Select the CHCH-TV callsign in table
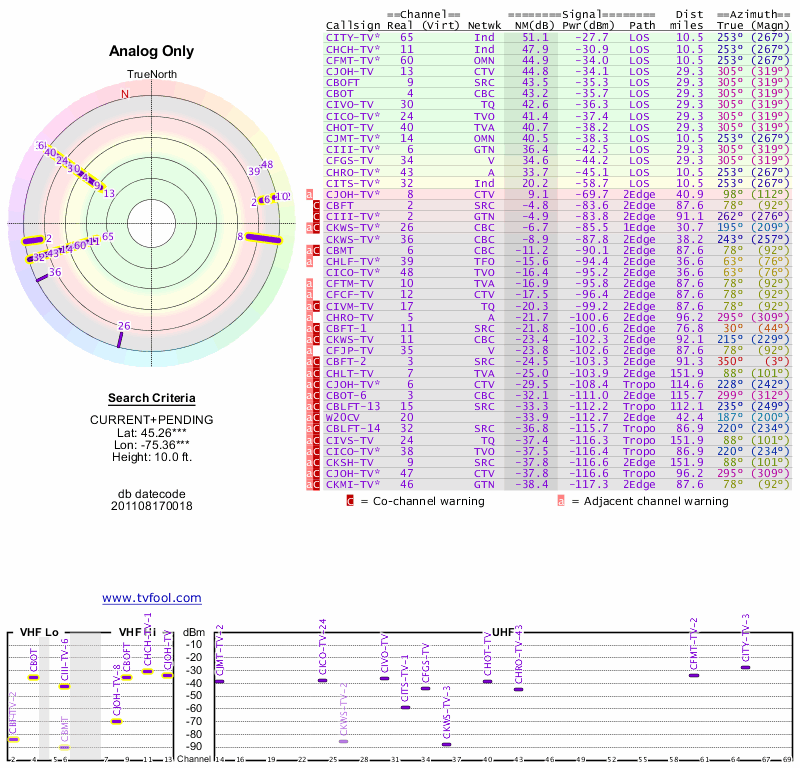This screenshot has height=768, width=800. [x=349, y=49]
